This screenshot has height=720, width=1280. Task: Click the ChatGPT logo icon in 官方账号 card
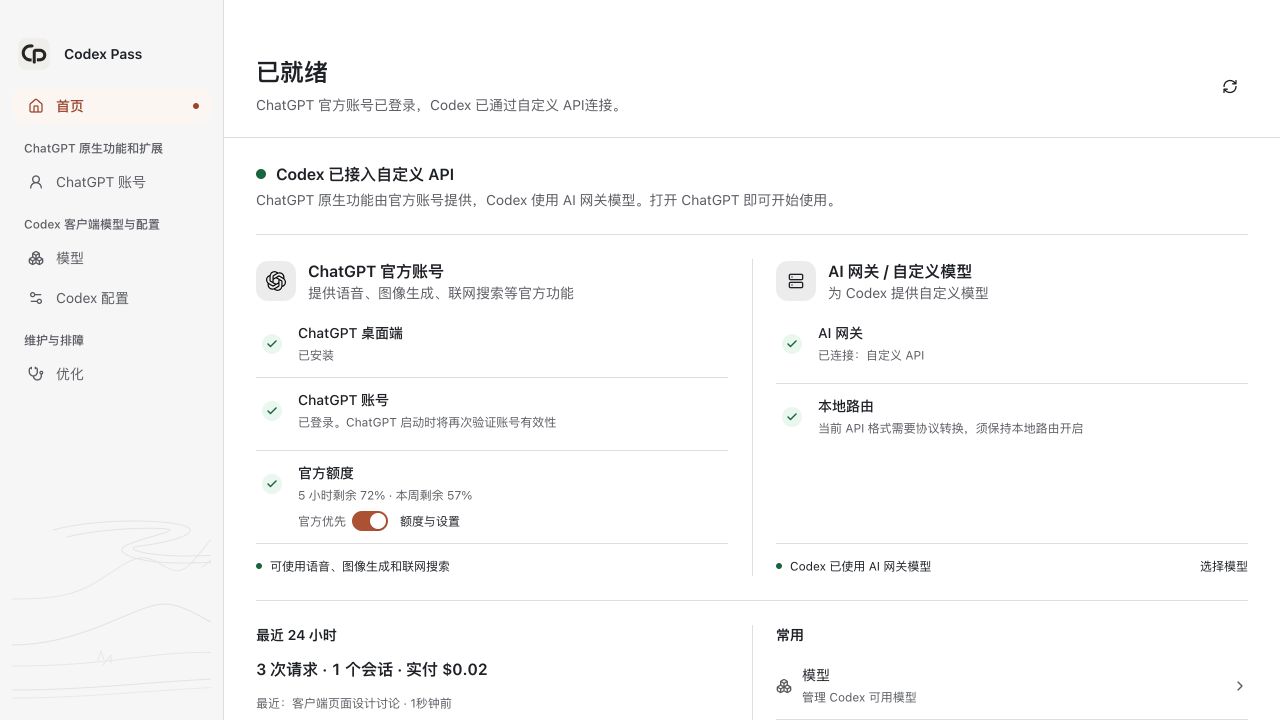click(276, 281)
